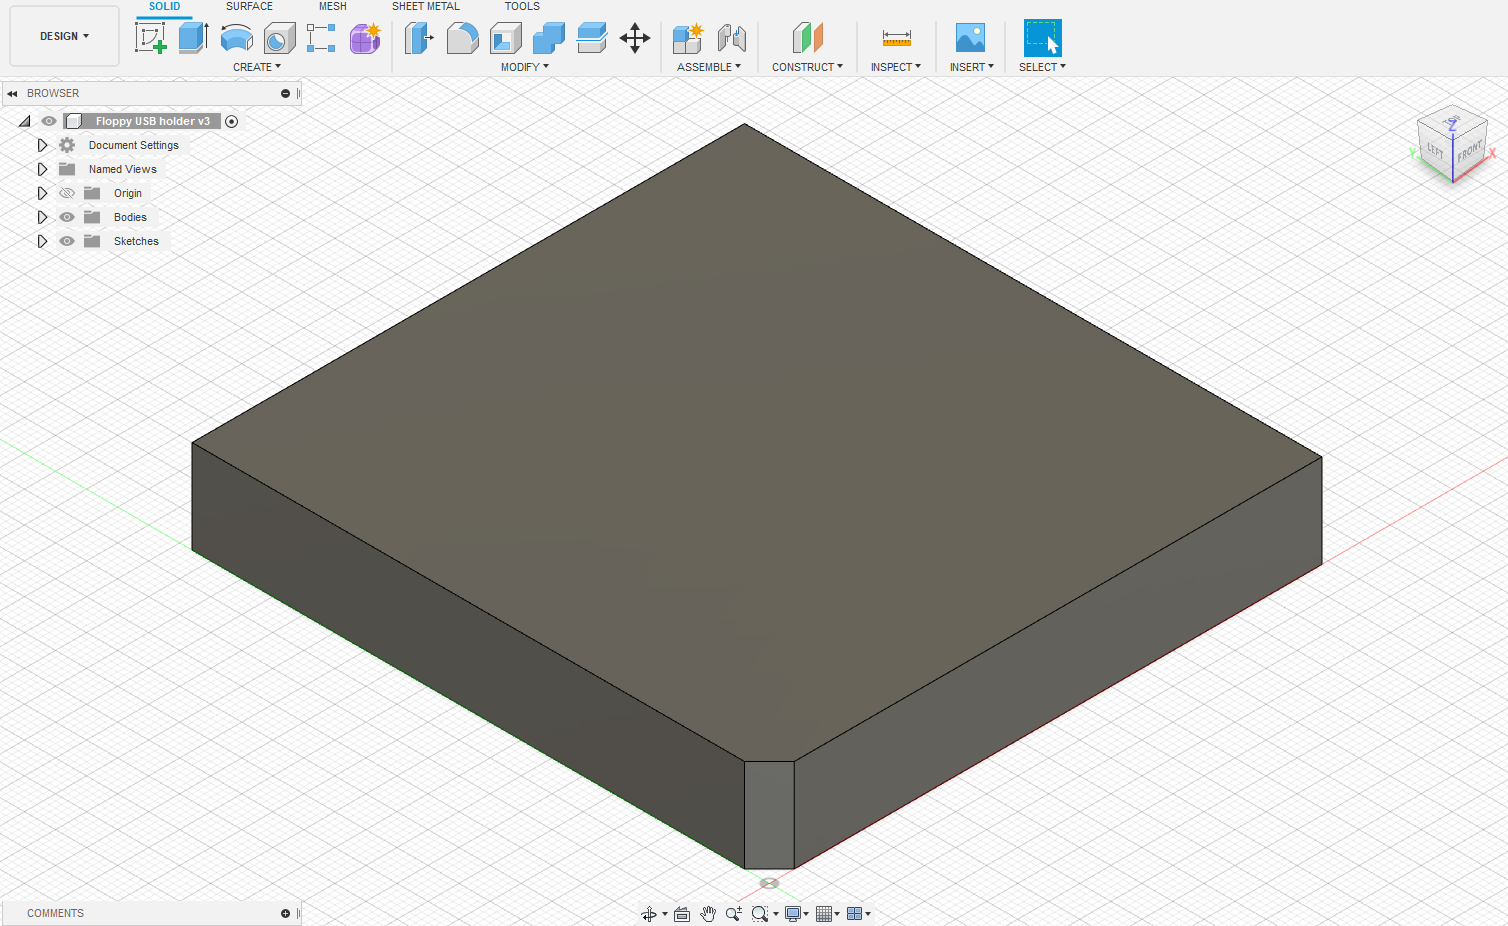Switch to the Surface tab
1508x926 pixels.
point(249,6)
